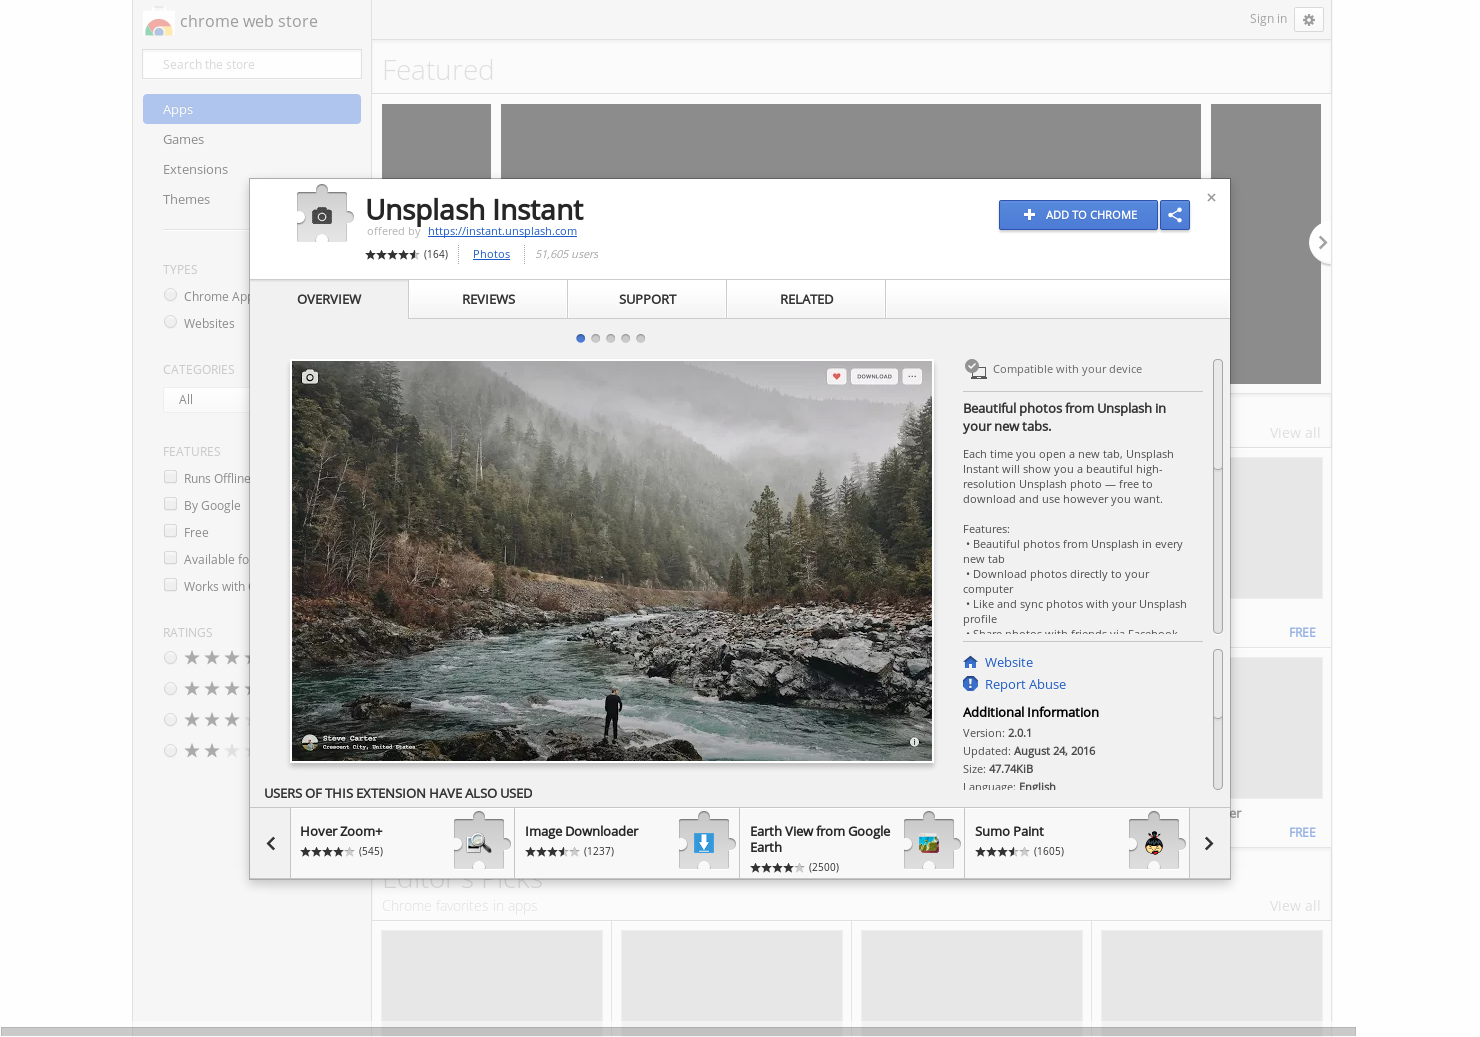Check the Free feature checkbox

[171, 531]
